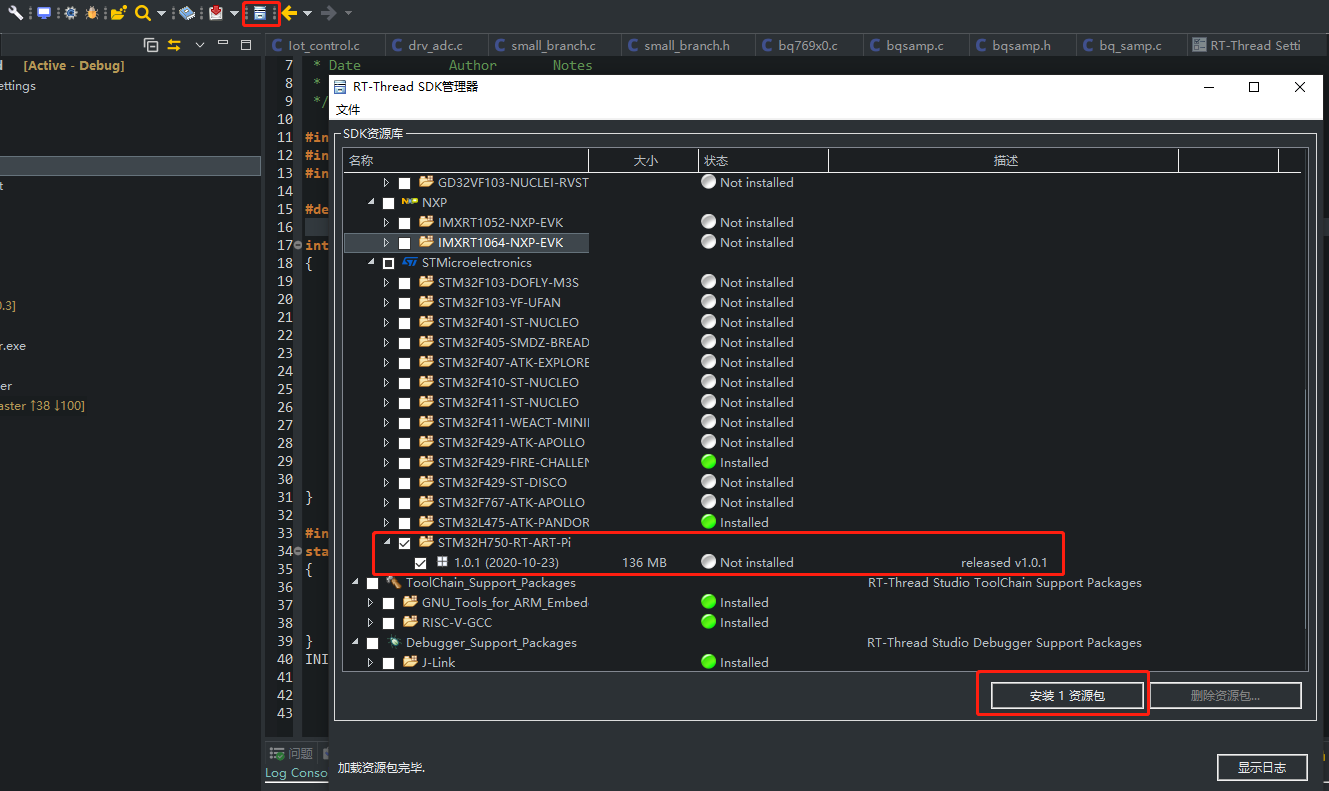Check the IMXRT1064-NXP-EVK checkbox
Image resolution: width=1329 pixels, height=791 pixels.
pyautogui.click(x=405, y=243)
